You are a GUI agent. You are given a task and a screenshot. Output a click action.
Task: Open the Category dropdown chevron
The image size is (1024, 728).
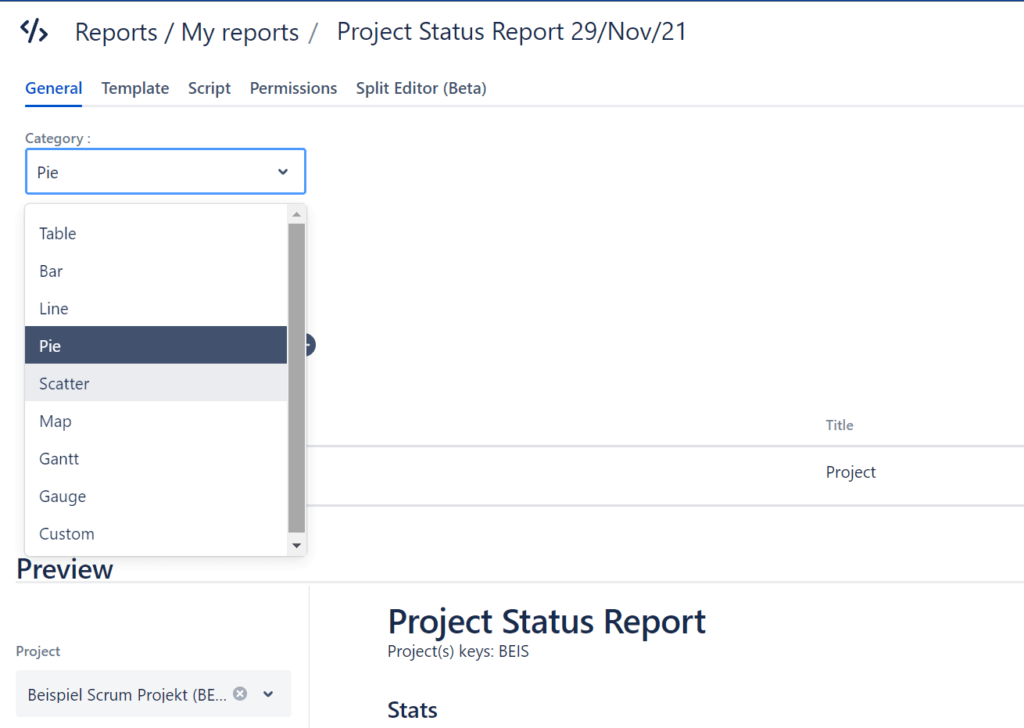coord(283,172)
